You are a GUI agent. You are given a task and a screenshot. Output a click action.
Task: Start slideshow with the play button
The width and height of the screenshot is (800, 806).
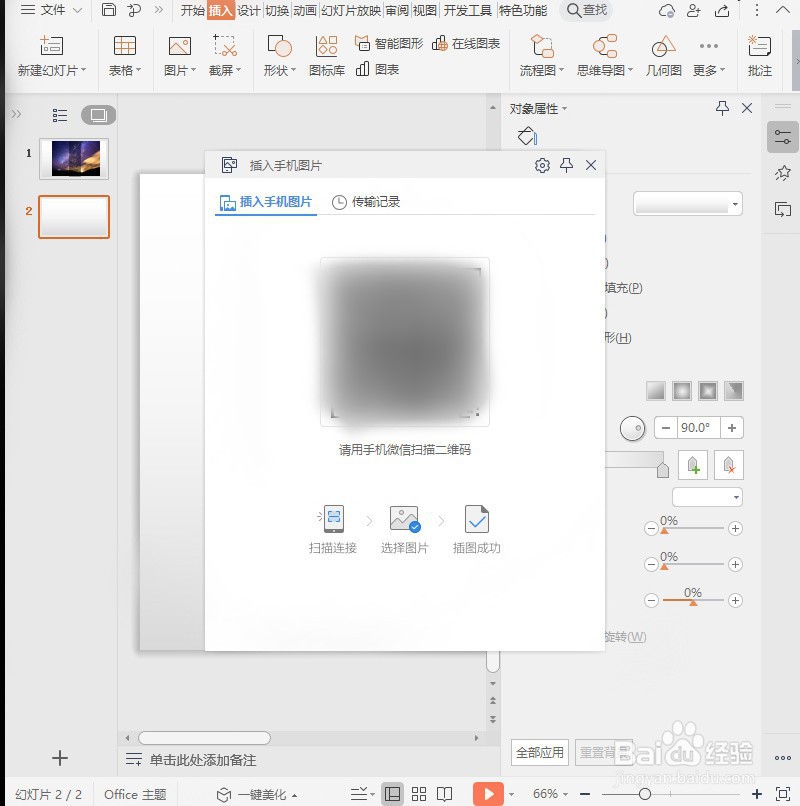pyautogui.click(x=488, y=794)
